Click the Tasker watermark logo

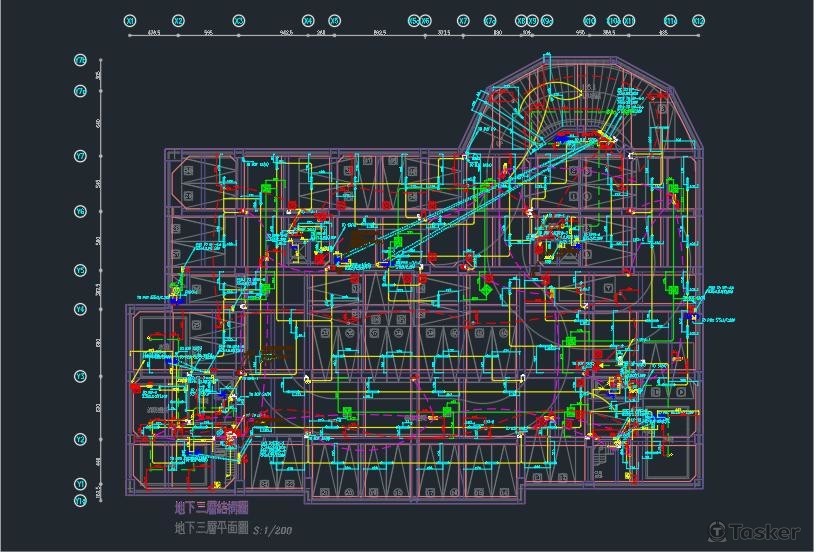[754, 531]
